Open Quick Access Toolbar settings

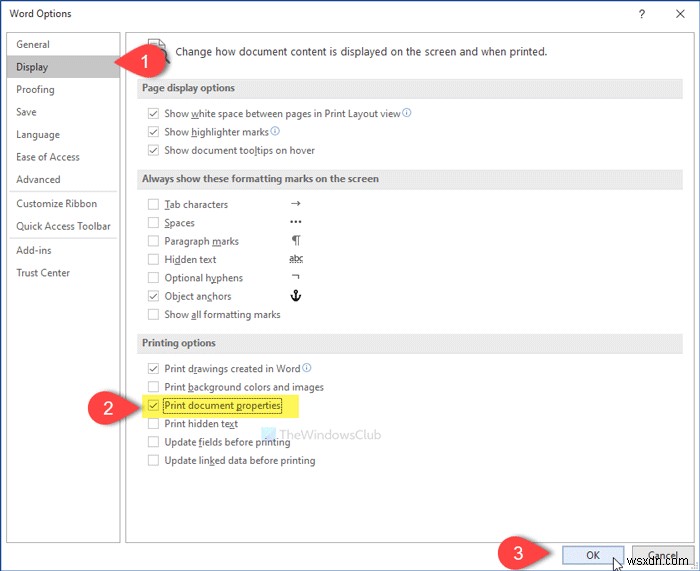click(63, 226)
